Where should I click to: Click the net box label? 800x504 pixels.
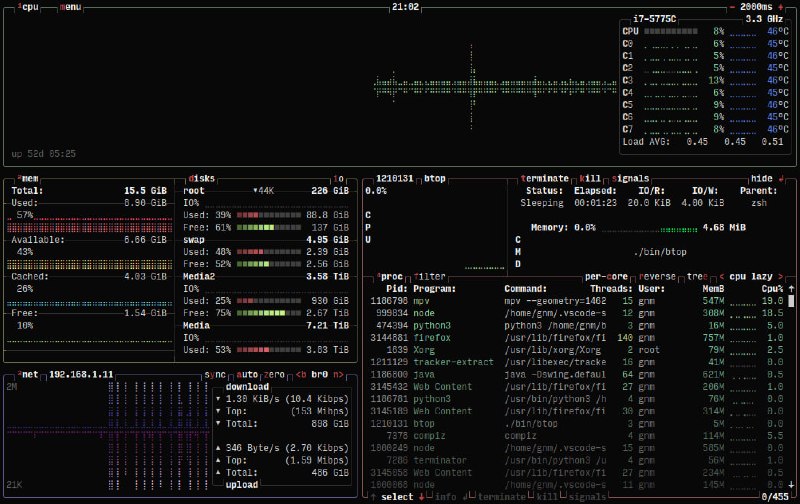pos(30,374)
